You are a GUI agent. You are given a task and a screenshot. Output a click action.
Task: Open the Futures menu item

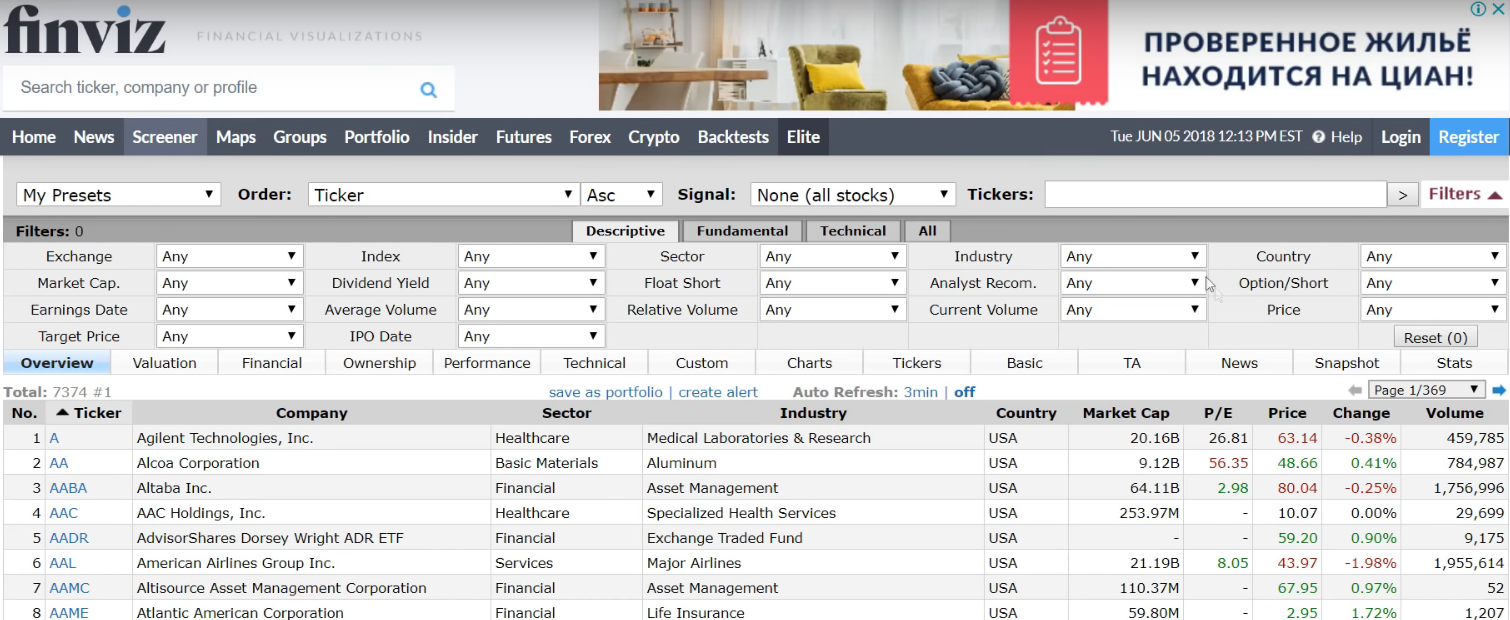tap(524, 137)
